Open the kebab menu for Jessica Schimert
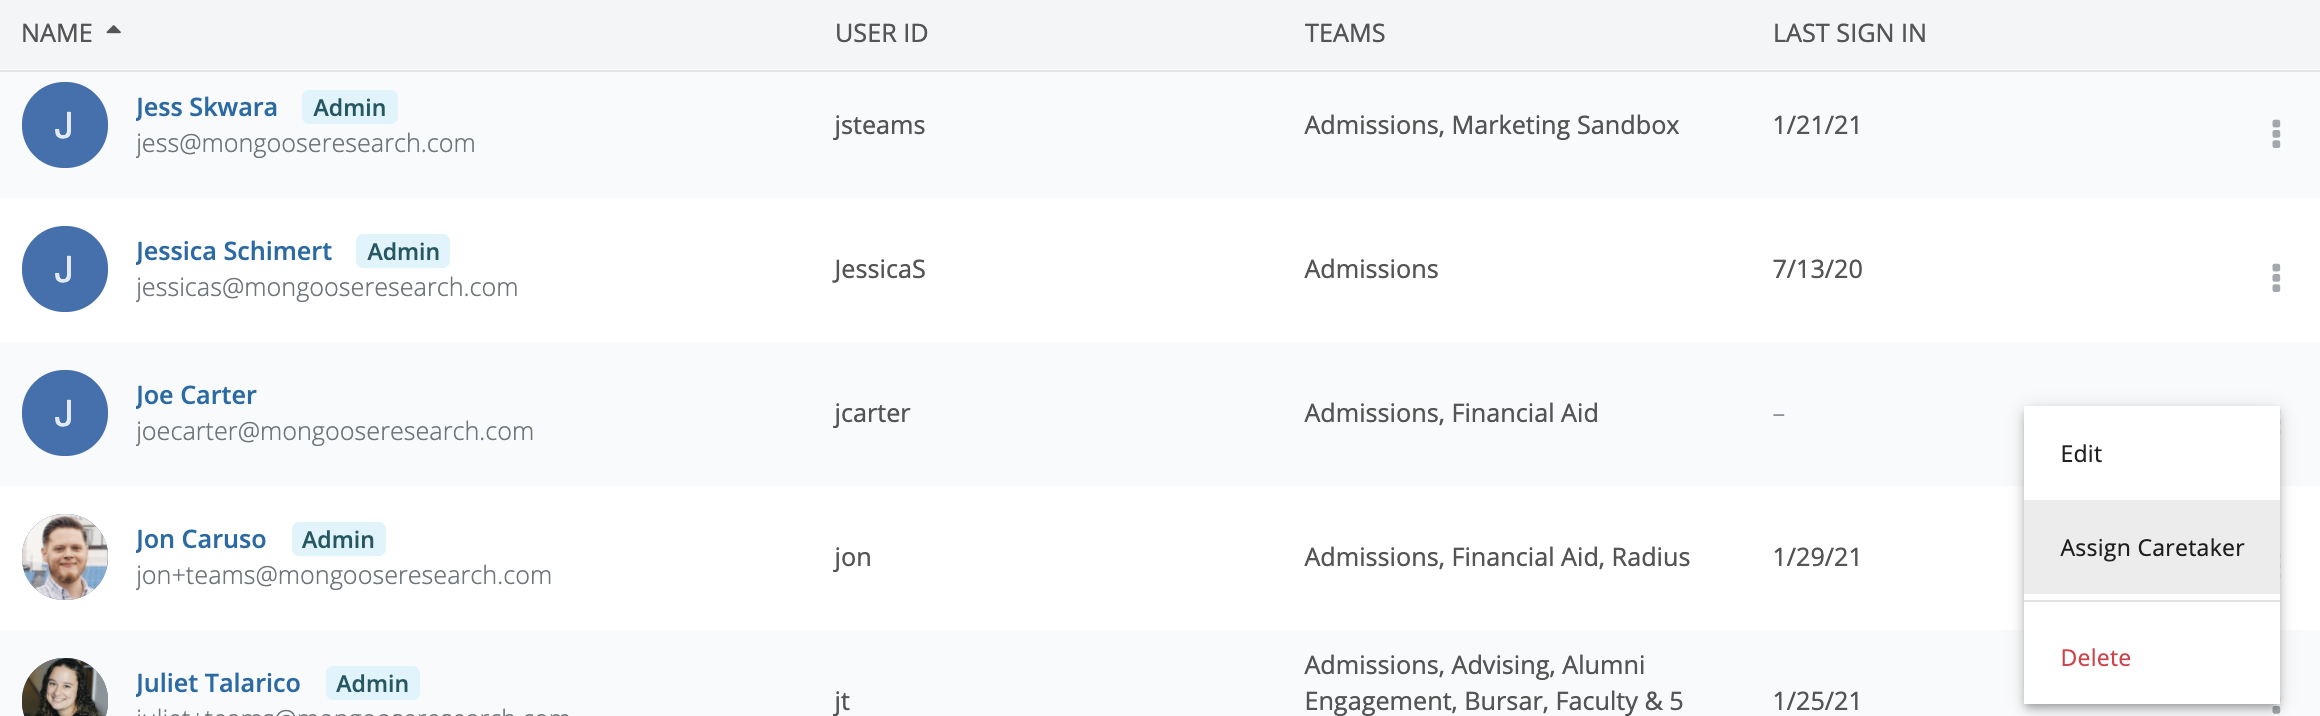 2276,278
